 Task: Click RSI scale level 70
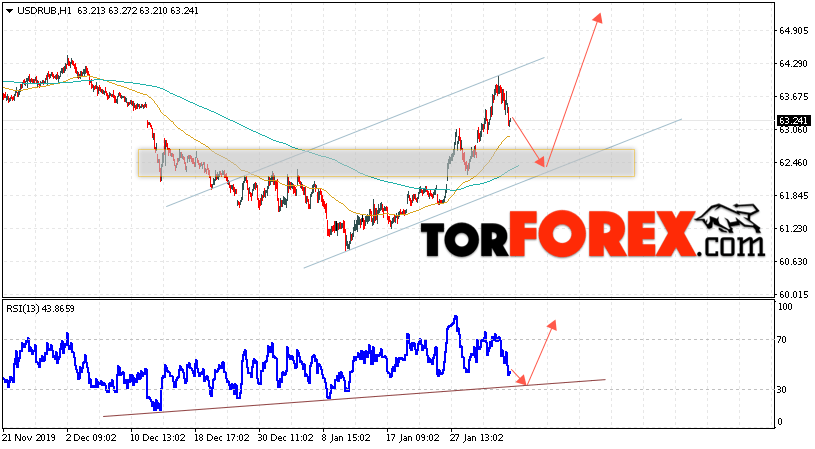point(782,340)
